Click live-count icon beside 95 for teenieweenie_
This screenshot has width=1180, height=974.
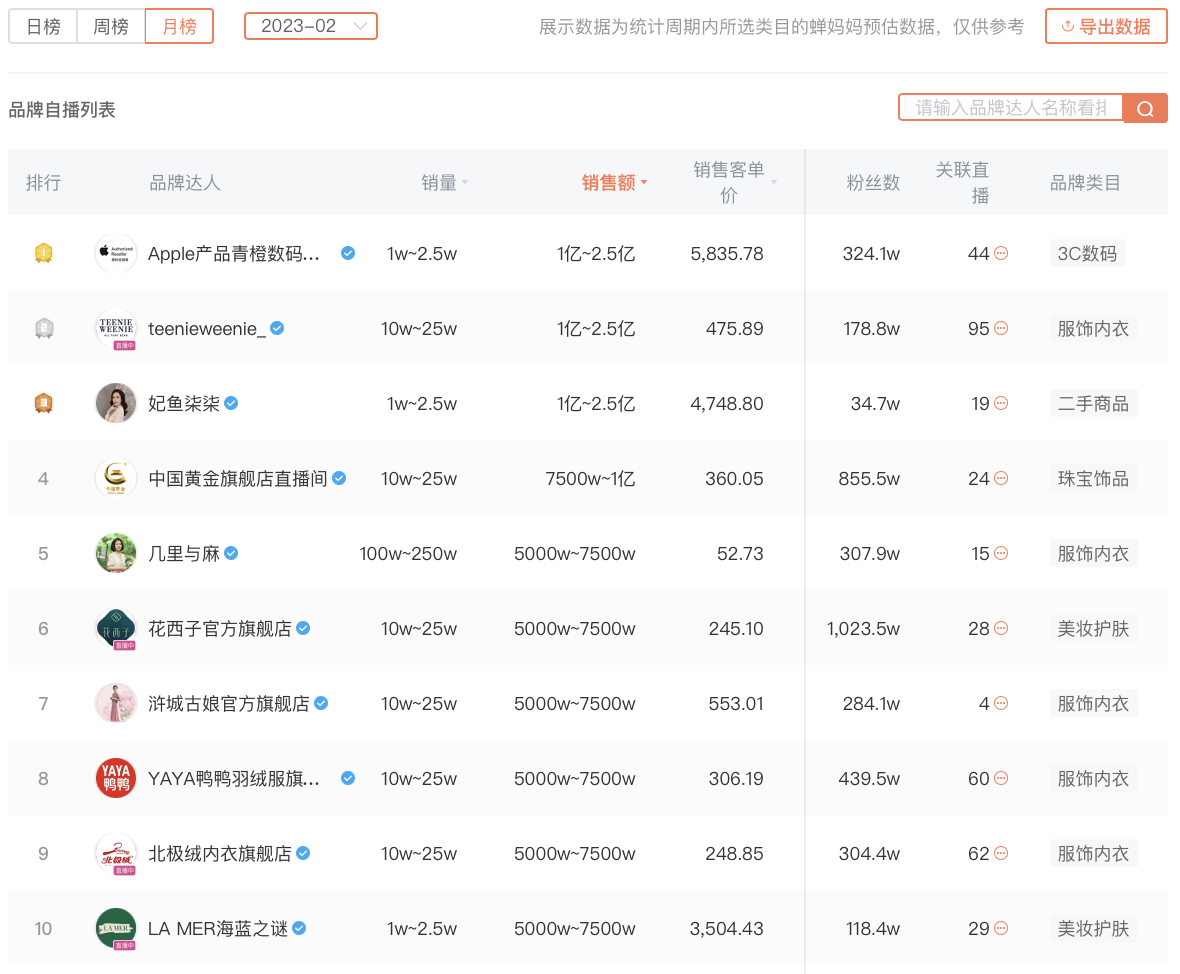click(x=1001, y=329)
